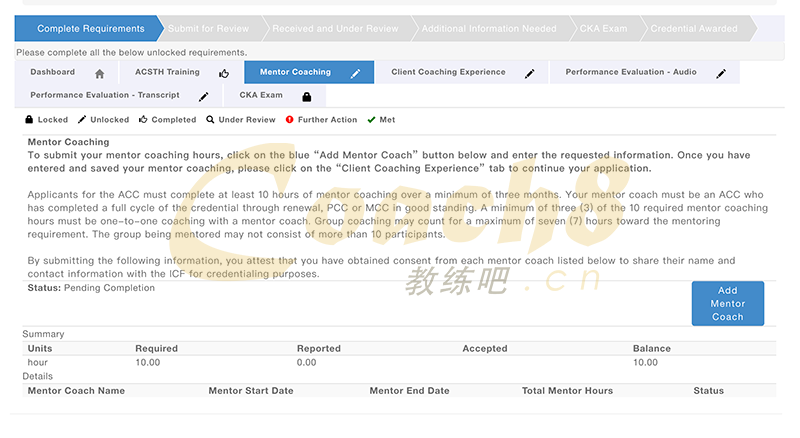Click the green Met checkmark legend icon

point(372,120)
